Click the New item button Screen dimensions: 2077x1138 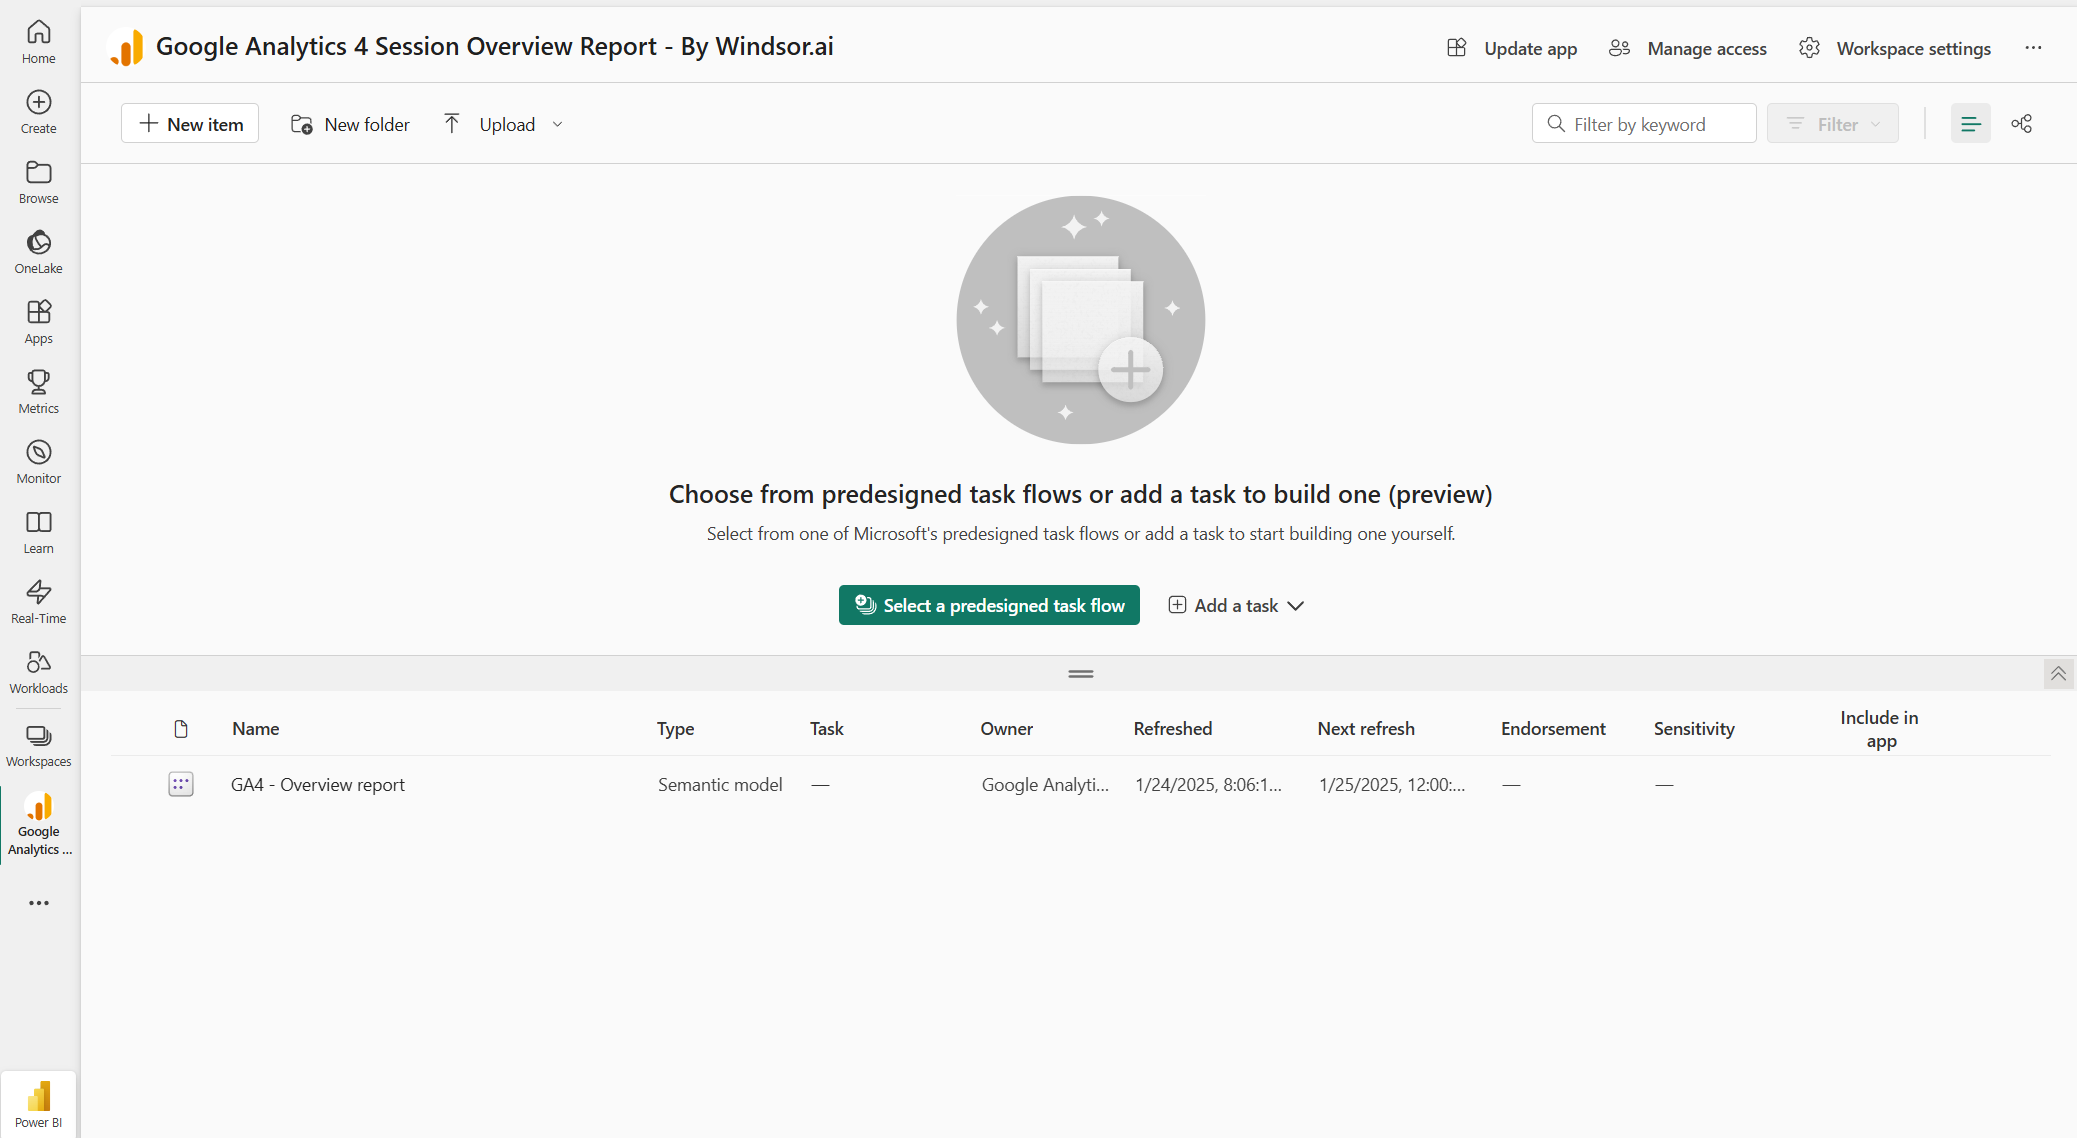190,124
